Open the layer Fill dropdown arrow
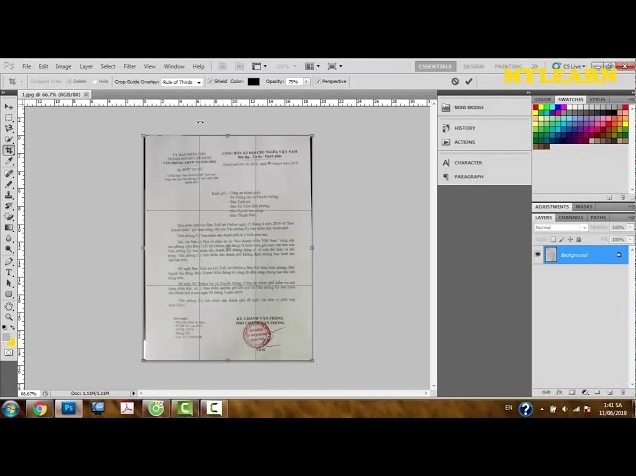 tap(630, 240)
